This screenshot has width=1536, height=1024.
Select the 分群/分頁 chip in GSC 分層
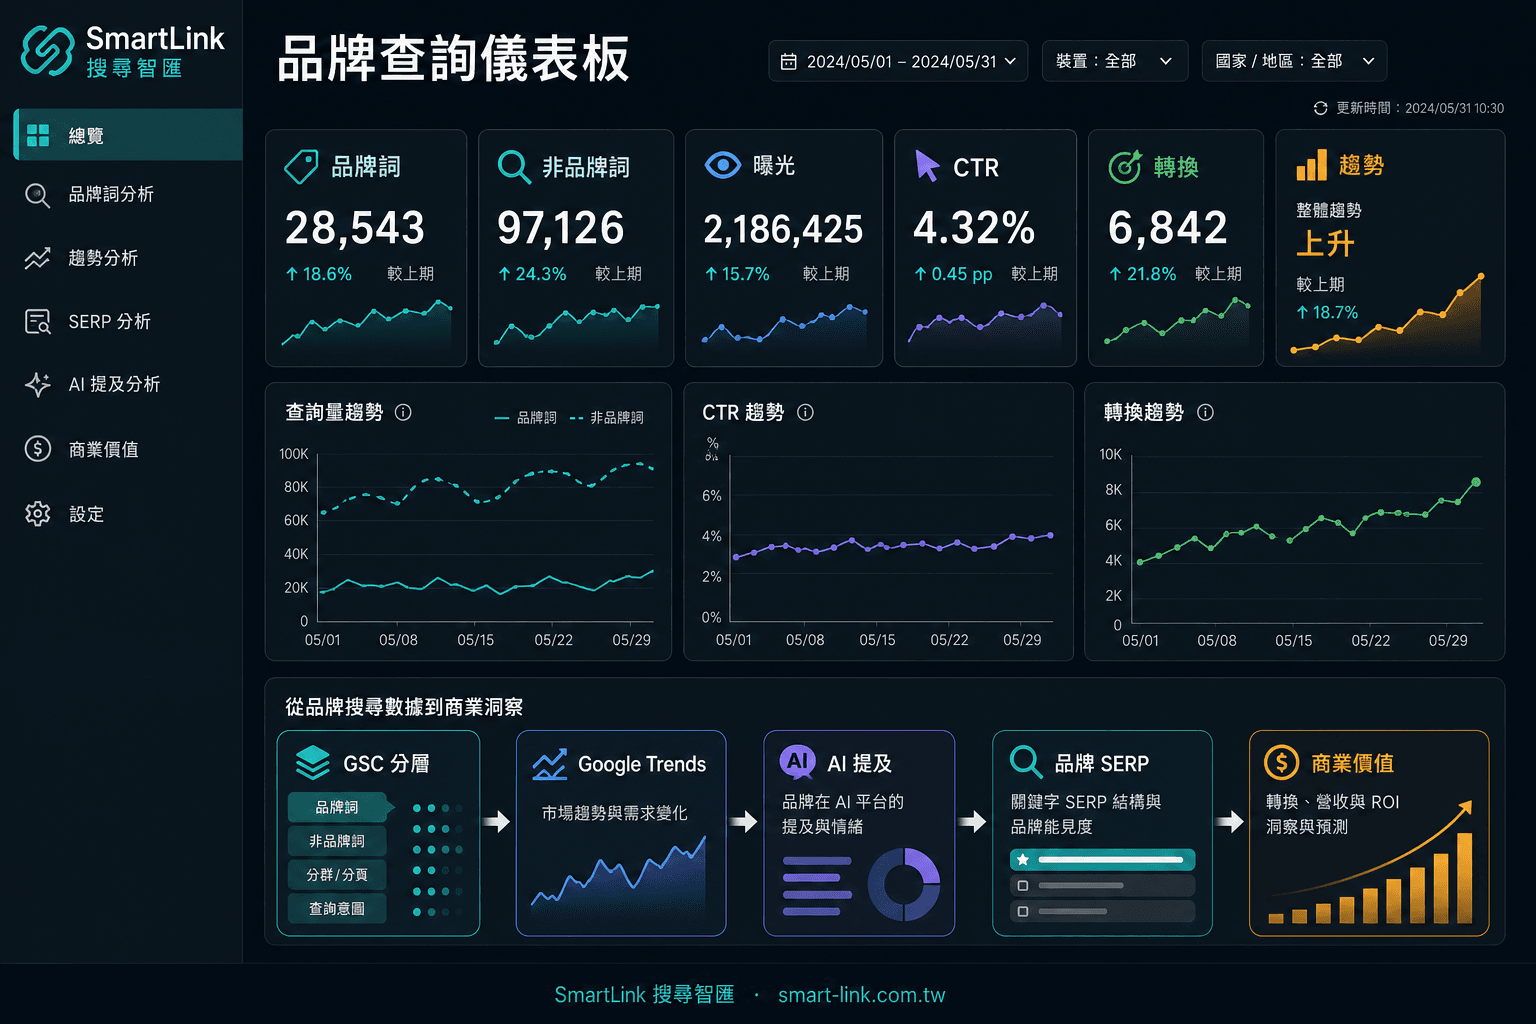337,875
